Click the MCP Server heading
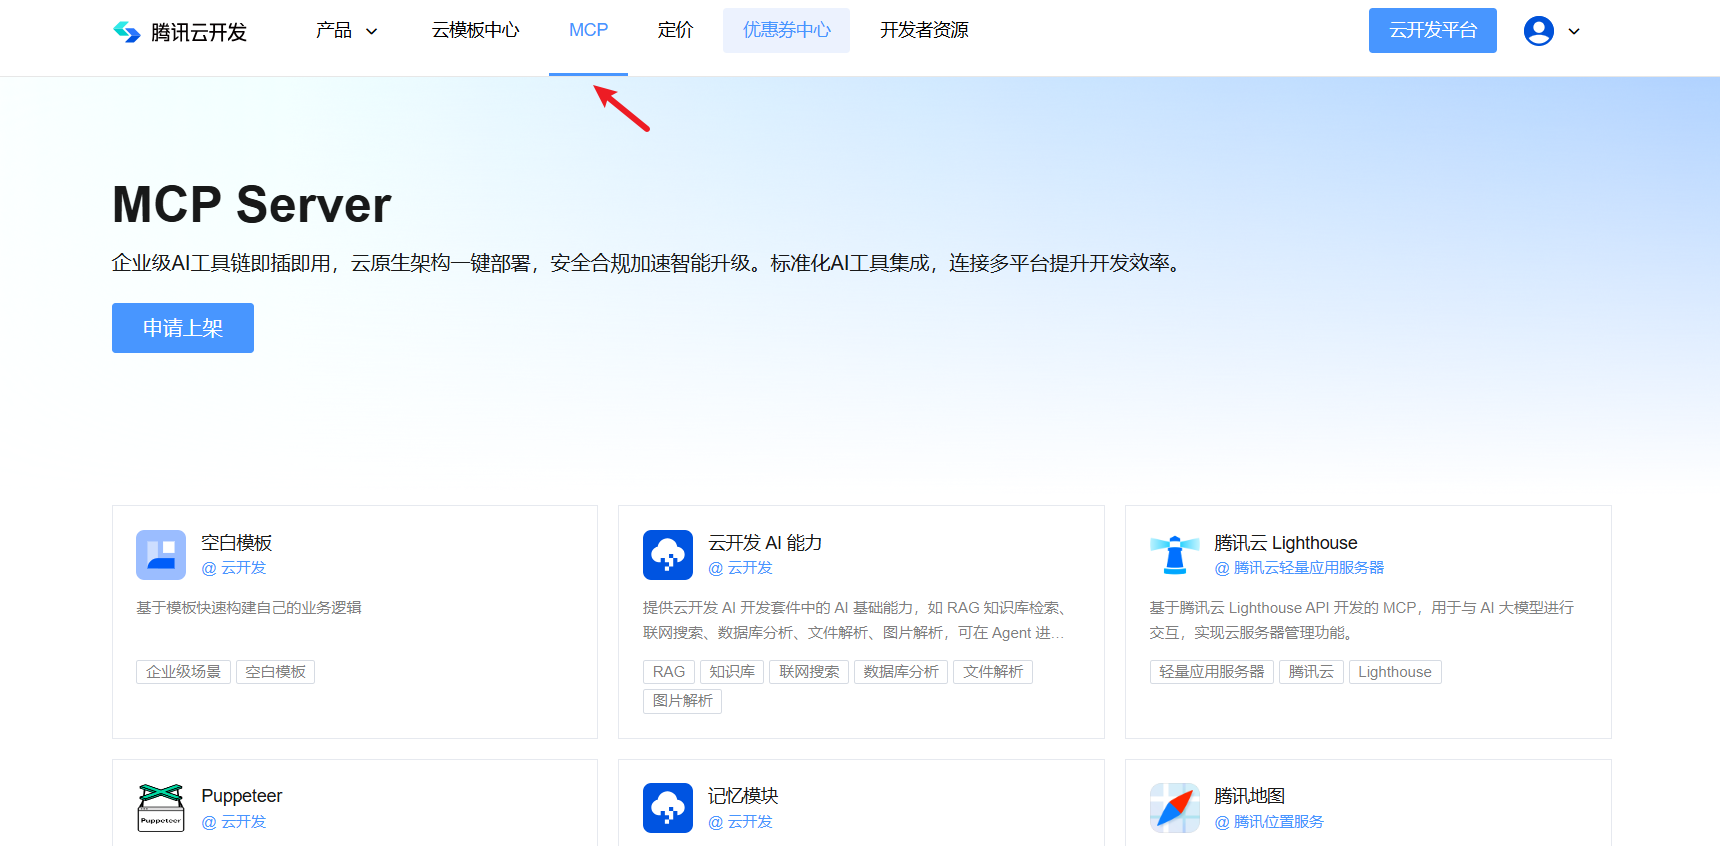The image size is (1720, 846). coord(252,205)
